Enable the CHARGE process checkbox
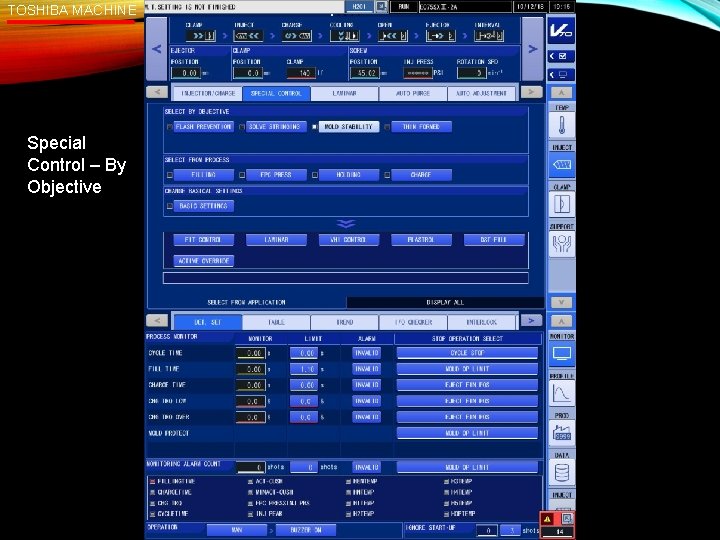This screenshot has width=720, height=540. pos(387,175)
